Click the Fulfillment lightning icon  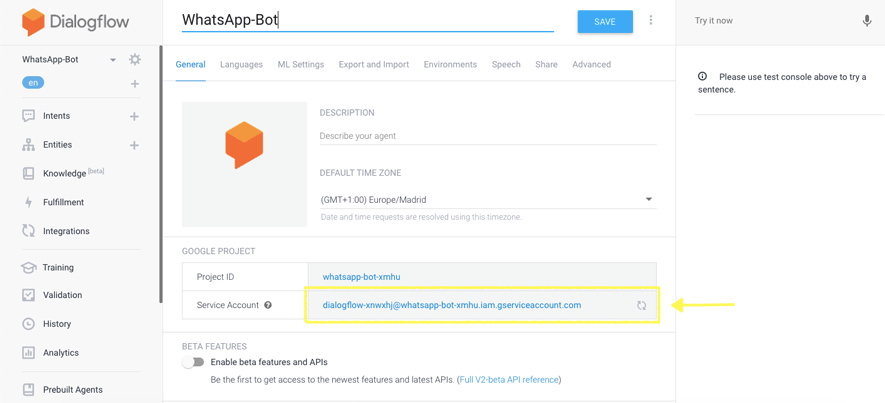(28, 202)
